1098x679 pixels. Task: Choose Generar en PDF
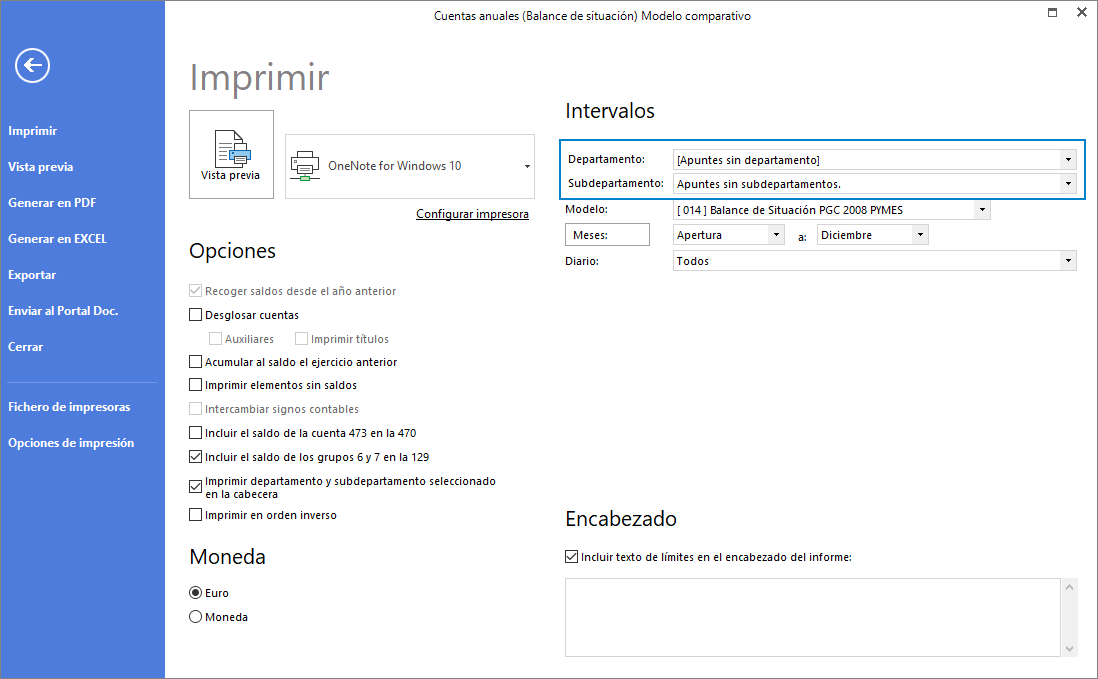click(52, 203)
